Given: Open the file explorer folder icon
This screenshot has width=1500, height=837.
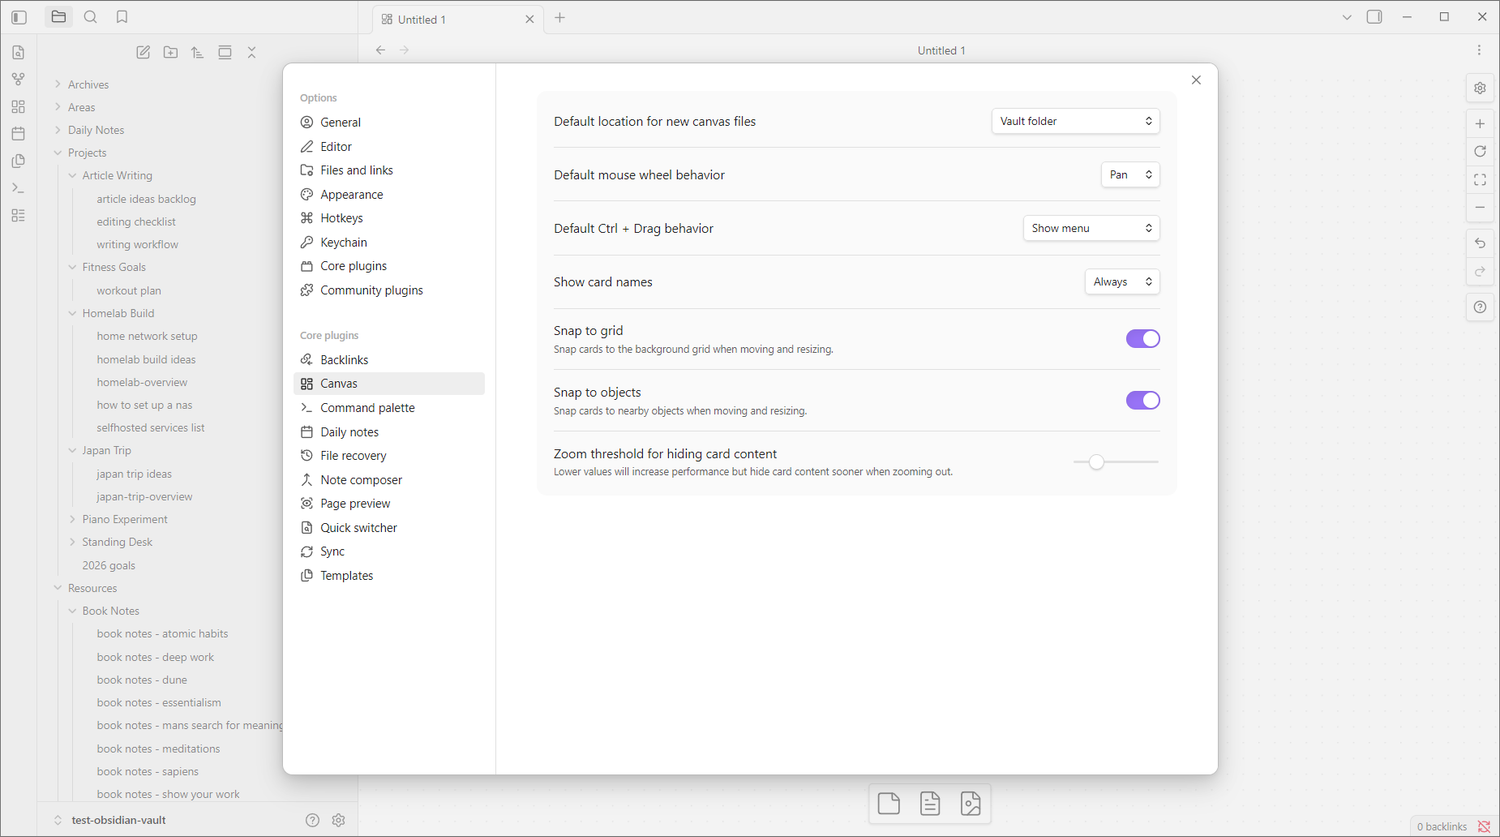Looking at the screenshot, I should pos(59,17).
